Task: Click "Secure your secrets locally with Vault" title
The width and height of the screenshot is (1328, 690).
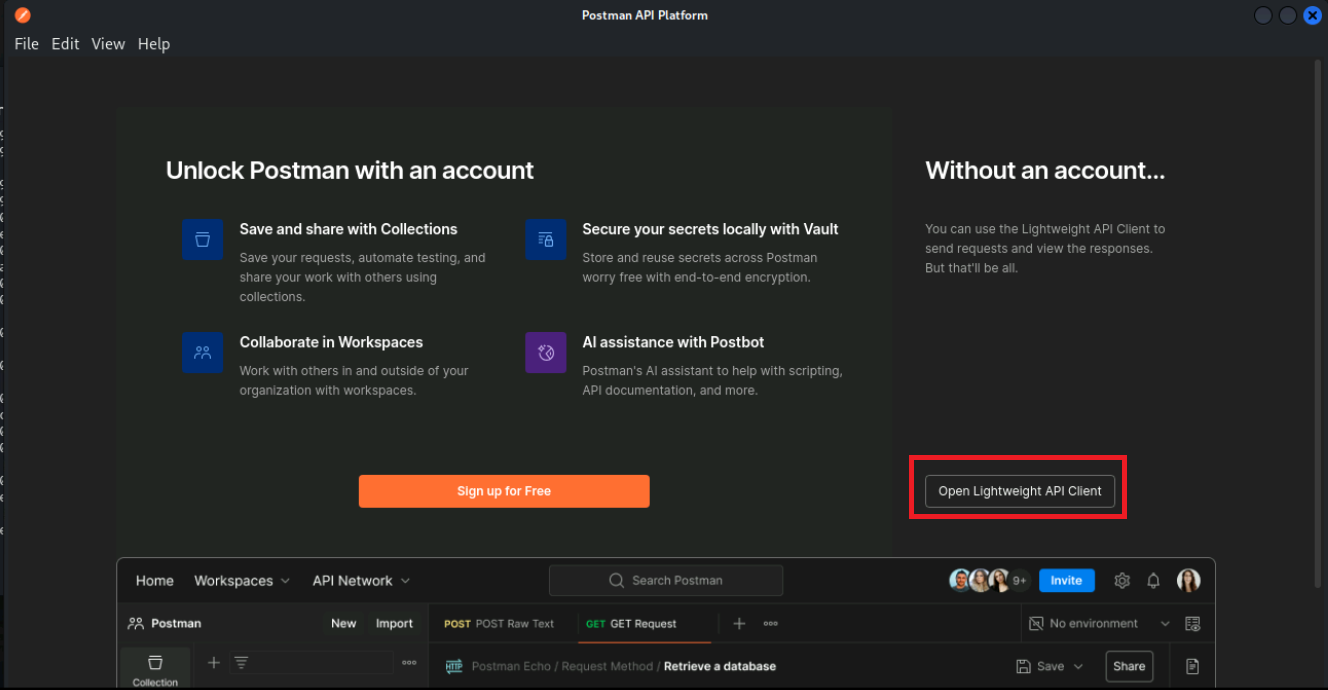Action: click(x=711, y=229)
